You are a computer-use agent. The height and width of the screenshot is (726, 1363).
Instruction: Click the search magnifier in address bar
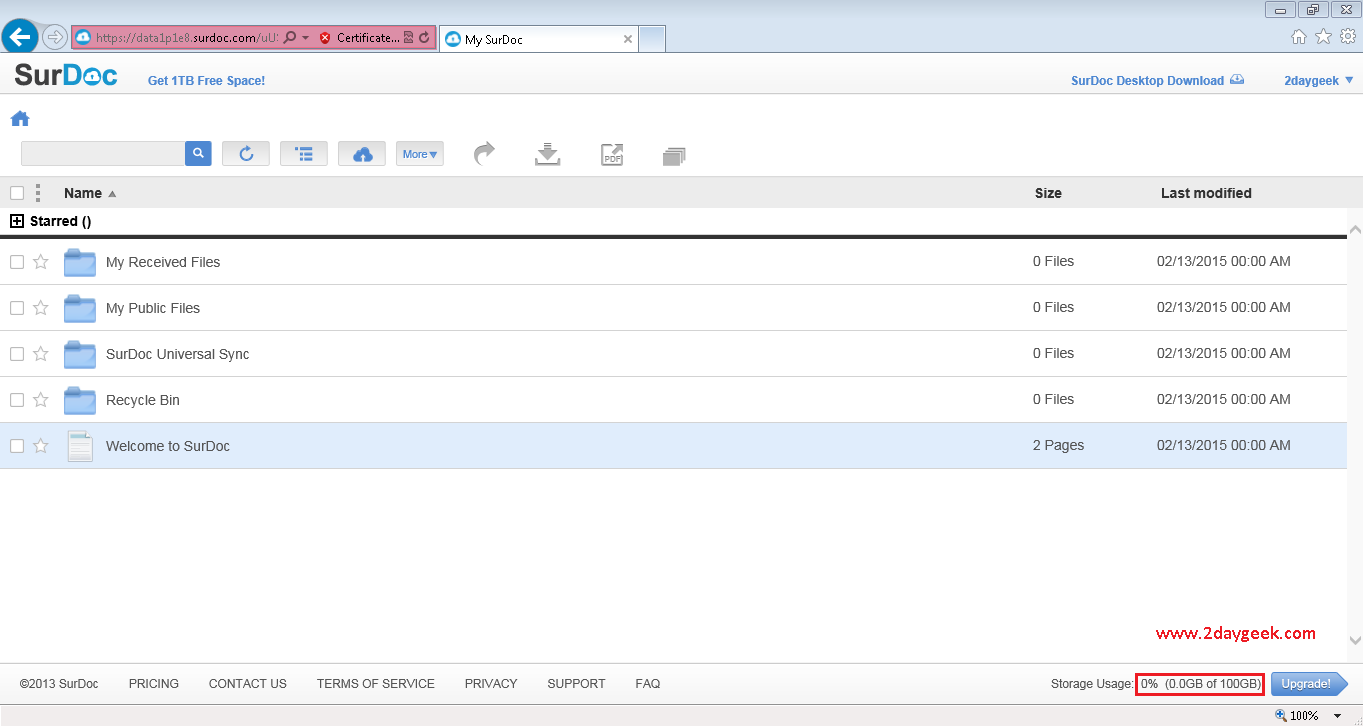[290, 38]
